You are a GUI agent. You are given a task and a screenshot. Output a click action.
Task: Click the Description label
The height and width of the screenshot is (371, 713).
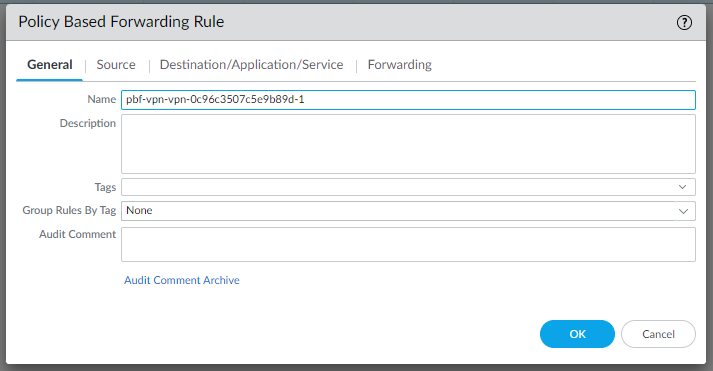coord(88,123)
